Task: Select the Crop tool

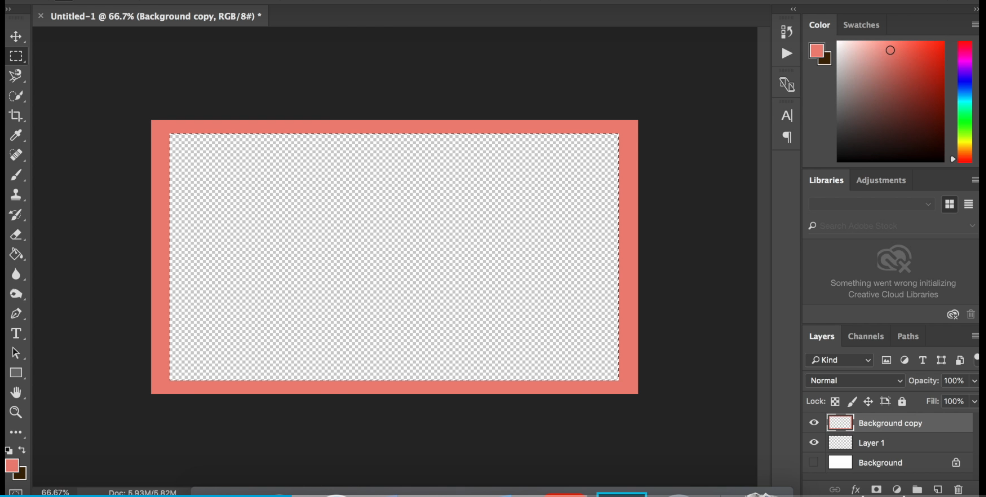Action: [x=16, y=116]
